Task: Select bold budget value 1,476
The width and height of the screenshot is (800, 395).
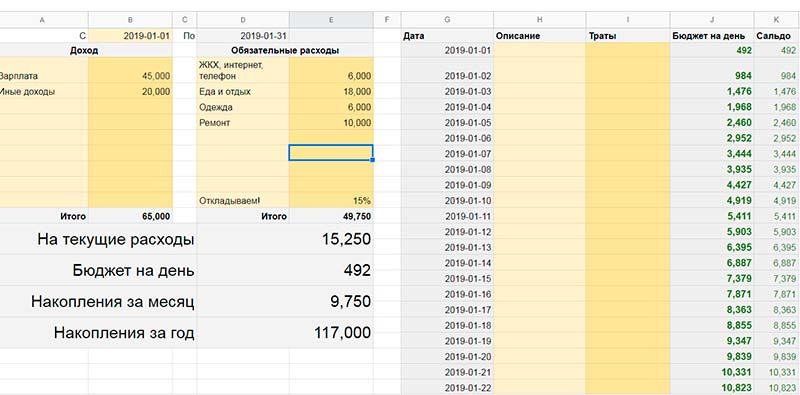Action: click(x=712, y=92)
